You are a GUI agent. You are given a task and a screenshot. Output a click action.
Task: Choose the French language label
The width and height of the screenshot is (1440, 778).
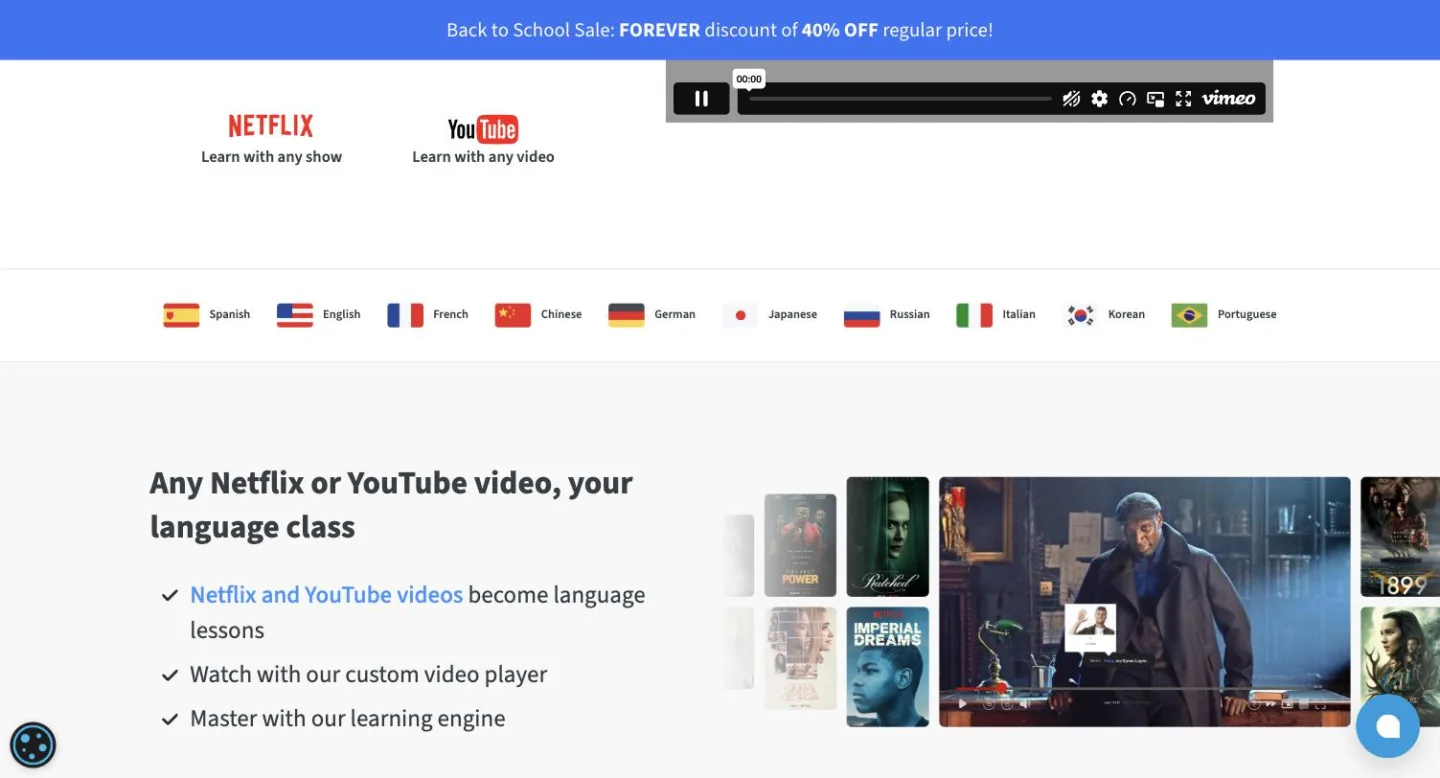(450, 314)
